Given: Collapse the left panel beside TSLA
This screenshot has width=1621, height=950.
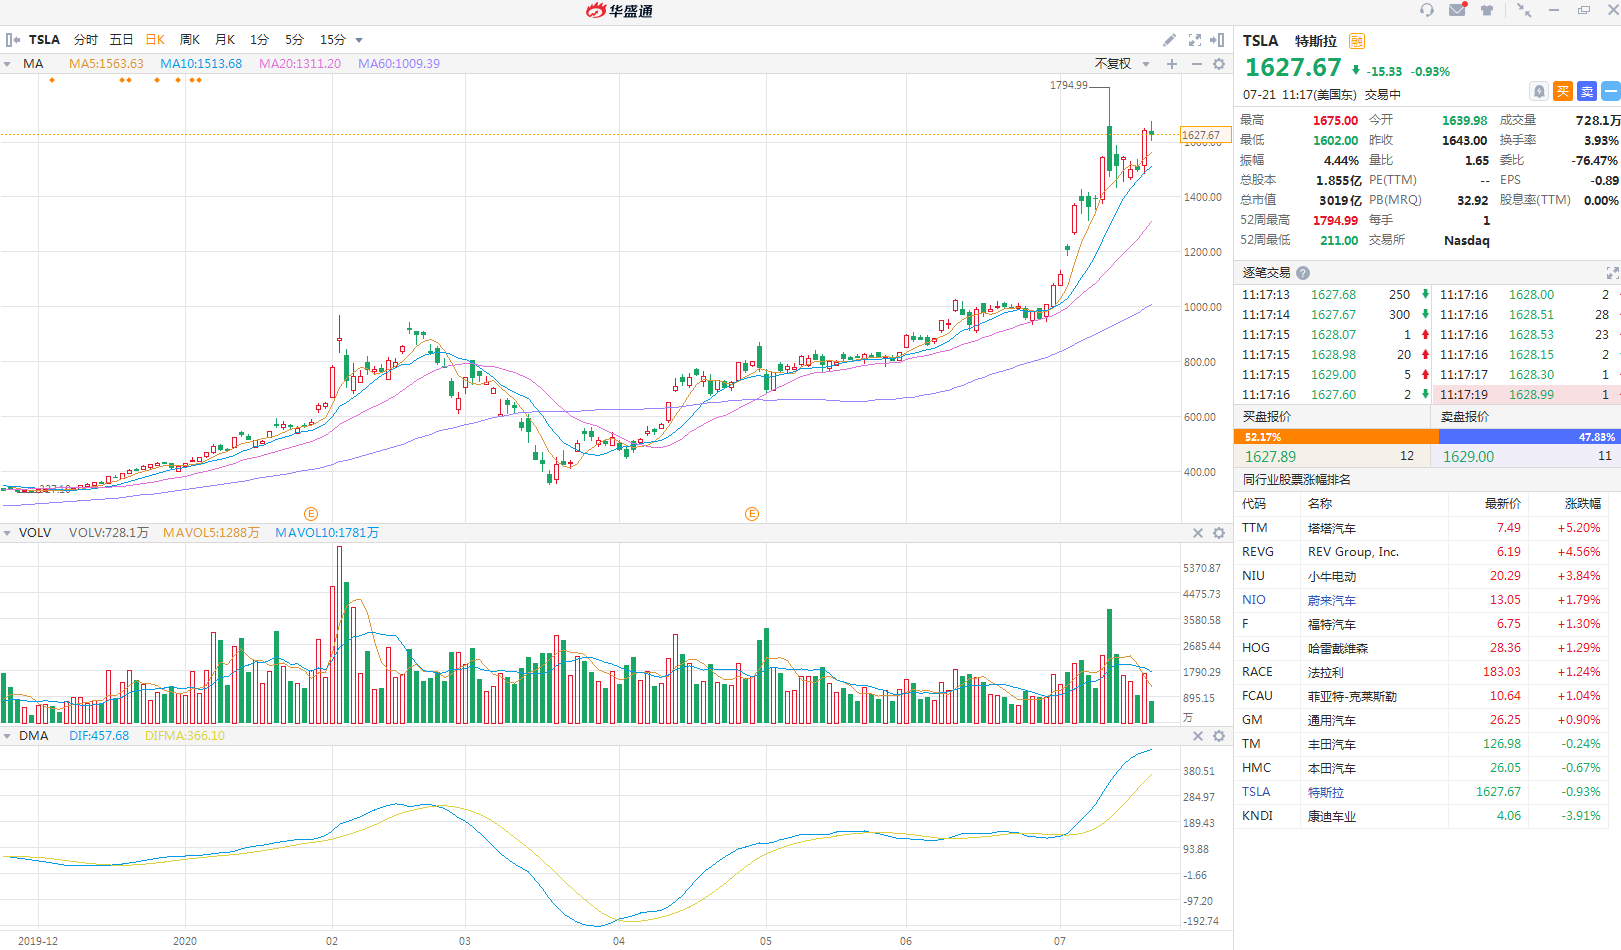Looking at the screenshot, I should pos(12,40).
